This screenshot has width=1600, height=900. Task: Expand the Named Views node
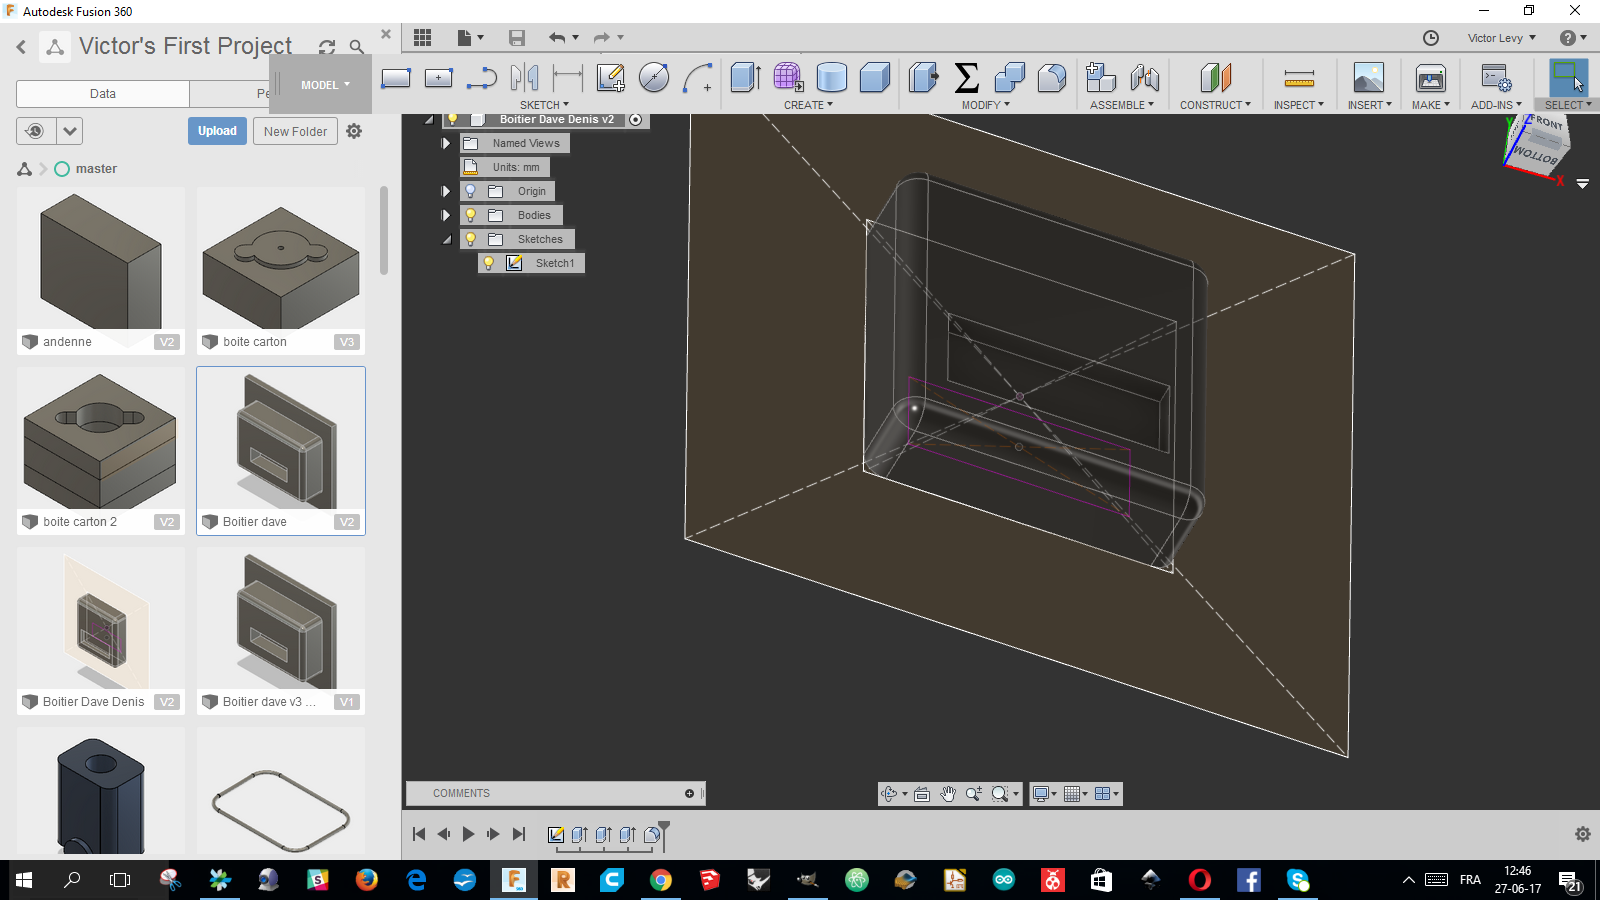(x=446, y=143)
